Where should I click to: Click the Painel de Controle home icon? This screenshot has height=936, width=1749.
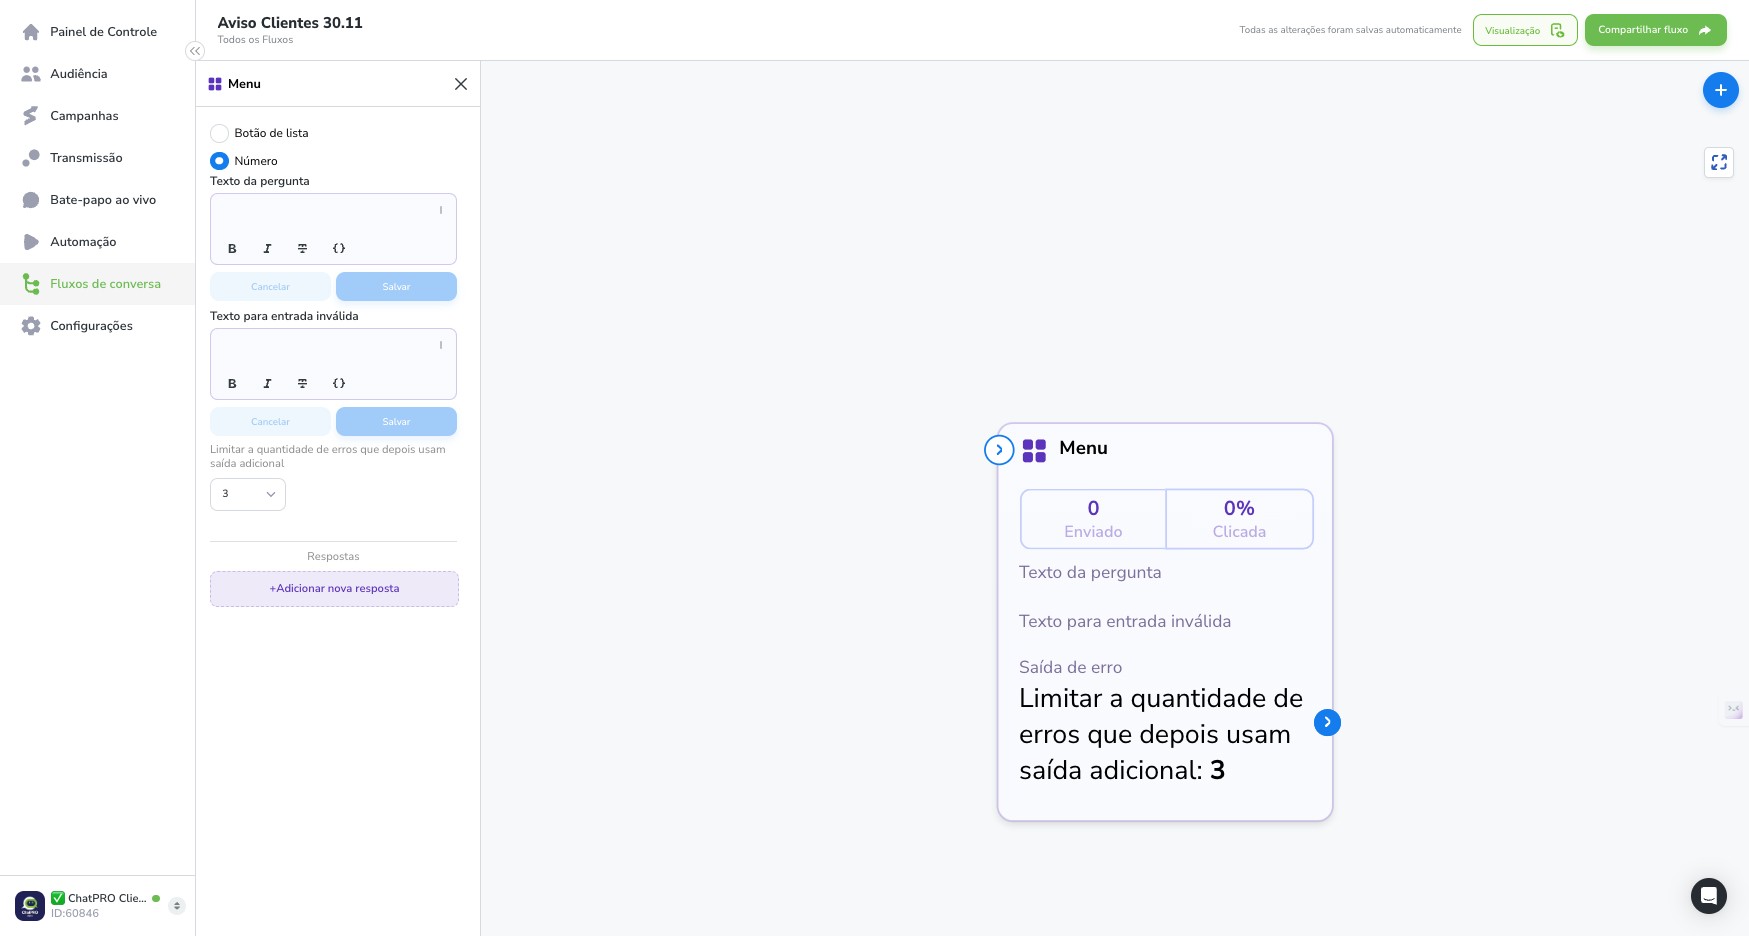pos(31,32)
